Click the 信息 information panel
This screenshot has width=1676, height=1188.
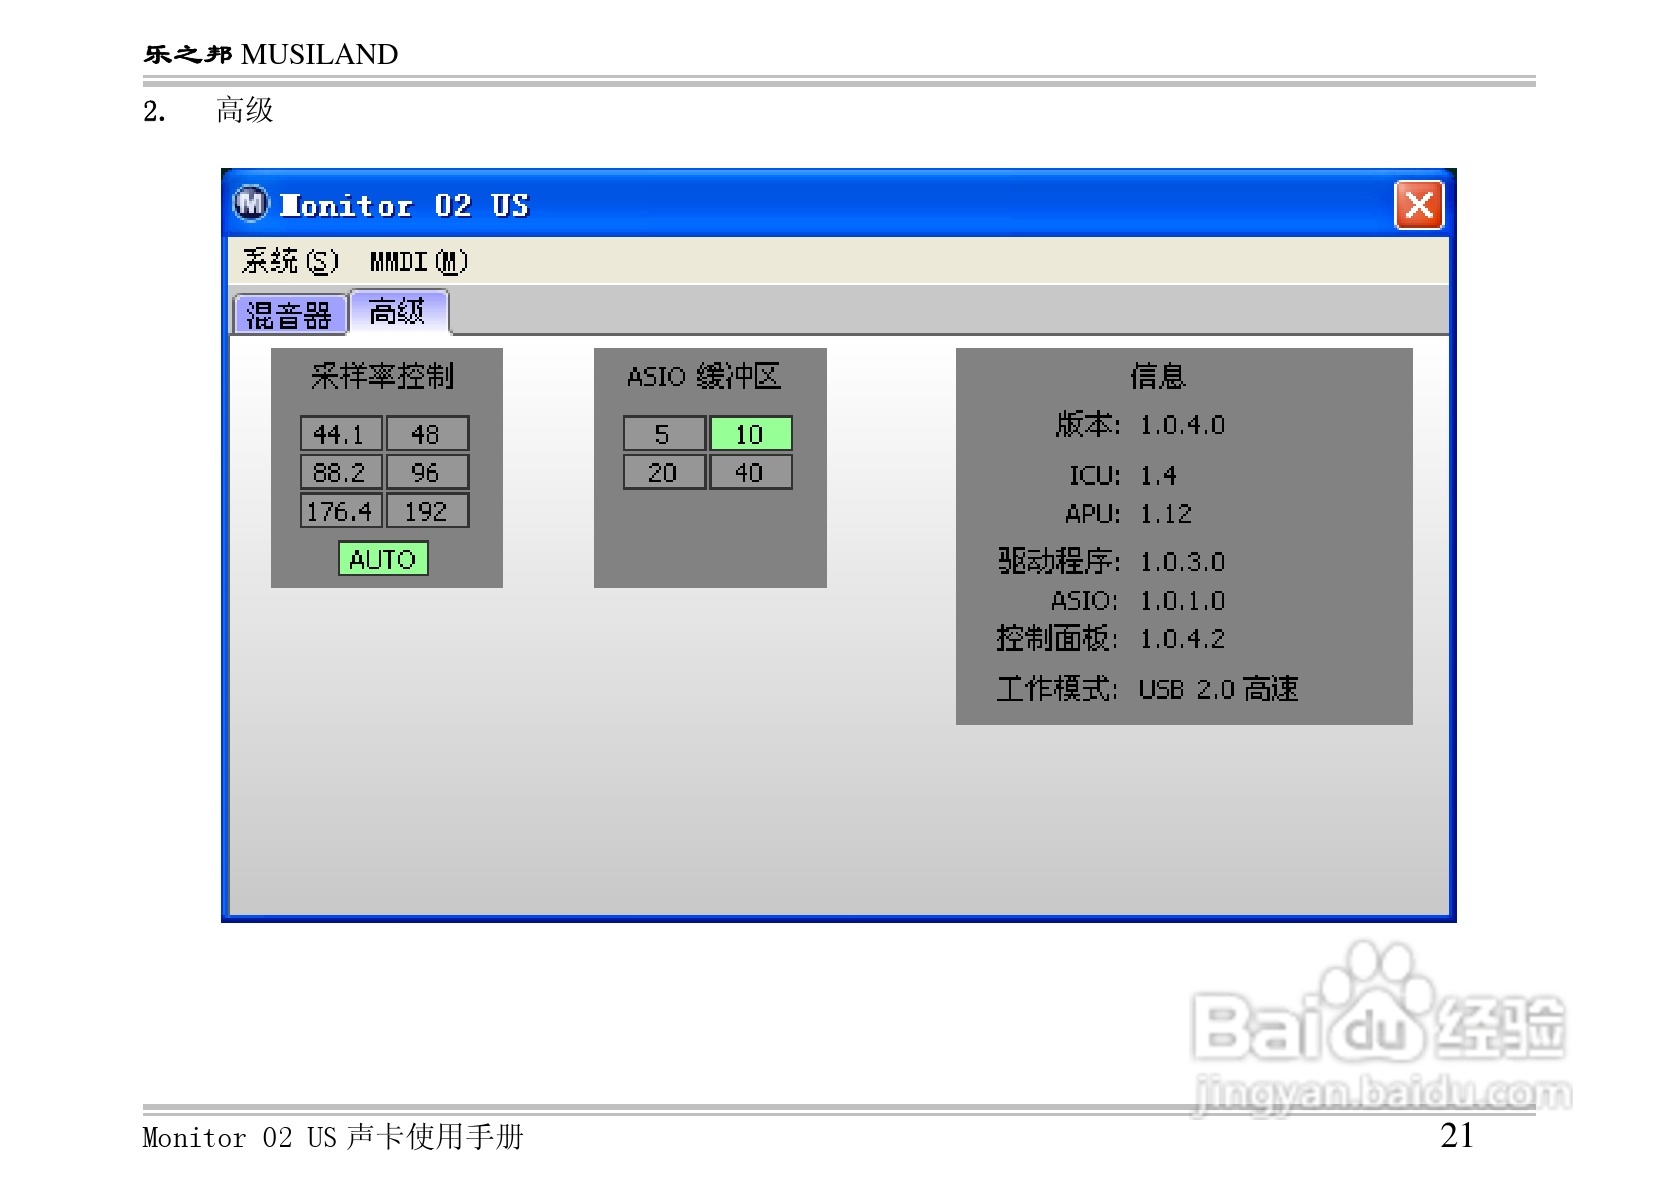click(1183, 535)
